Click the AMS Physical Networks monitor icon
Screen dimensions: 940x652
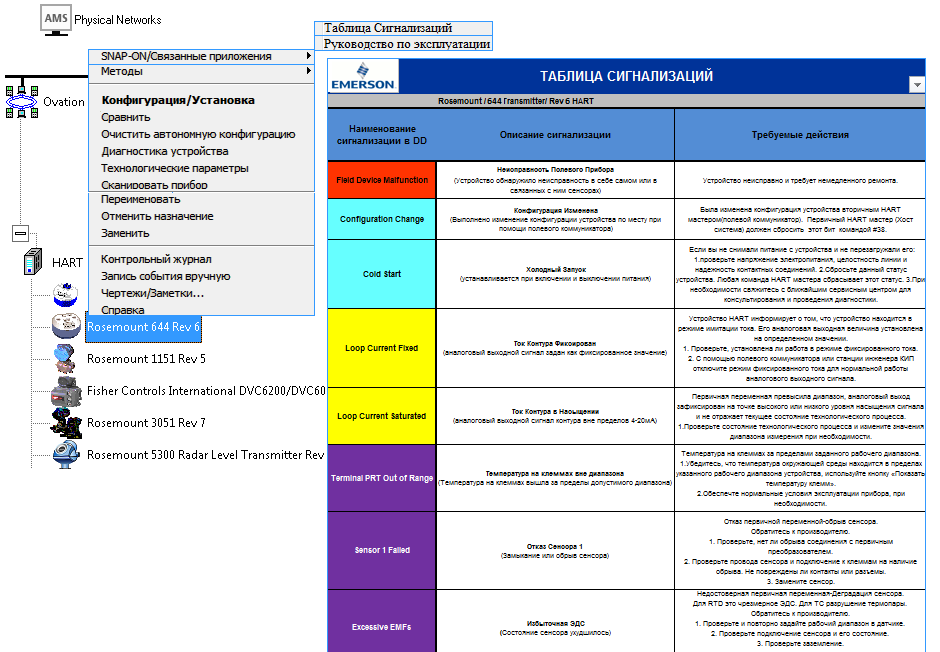(x=56, y=20)
